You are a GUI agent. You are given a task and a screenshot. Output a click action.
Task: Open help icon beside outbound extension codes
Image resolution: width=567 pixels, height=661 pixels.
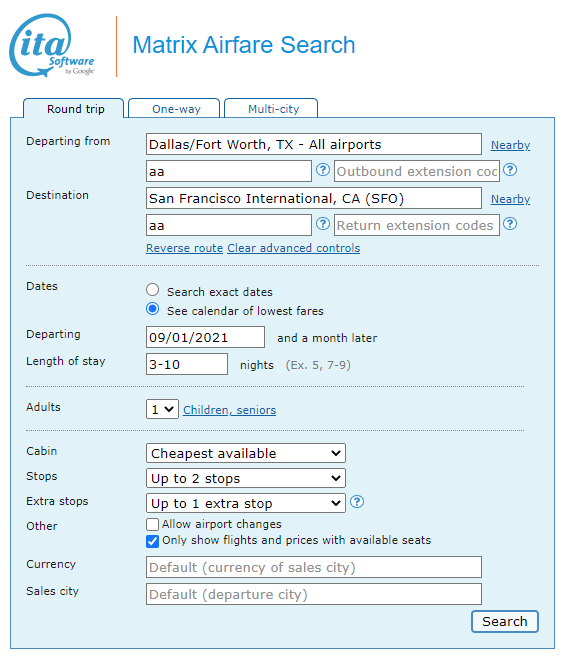coord(510,170)
